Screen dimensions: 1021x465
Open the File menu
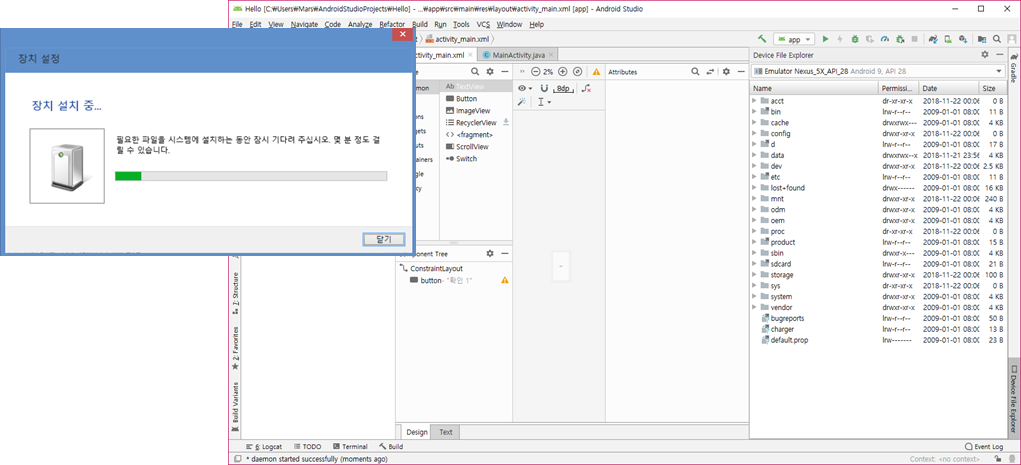click(x=236, y=24)
